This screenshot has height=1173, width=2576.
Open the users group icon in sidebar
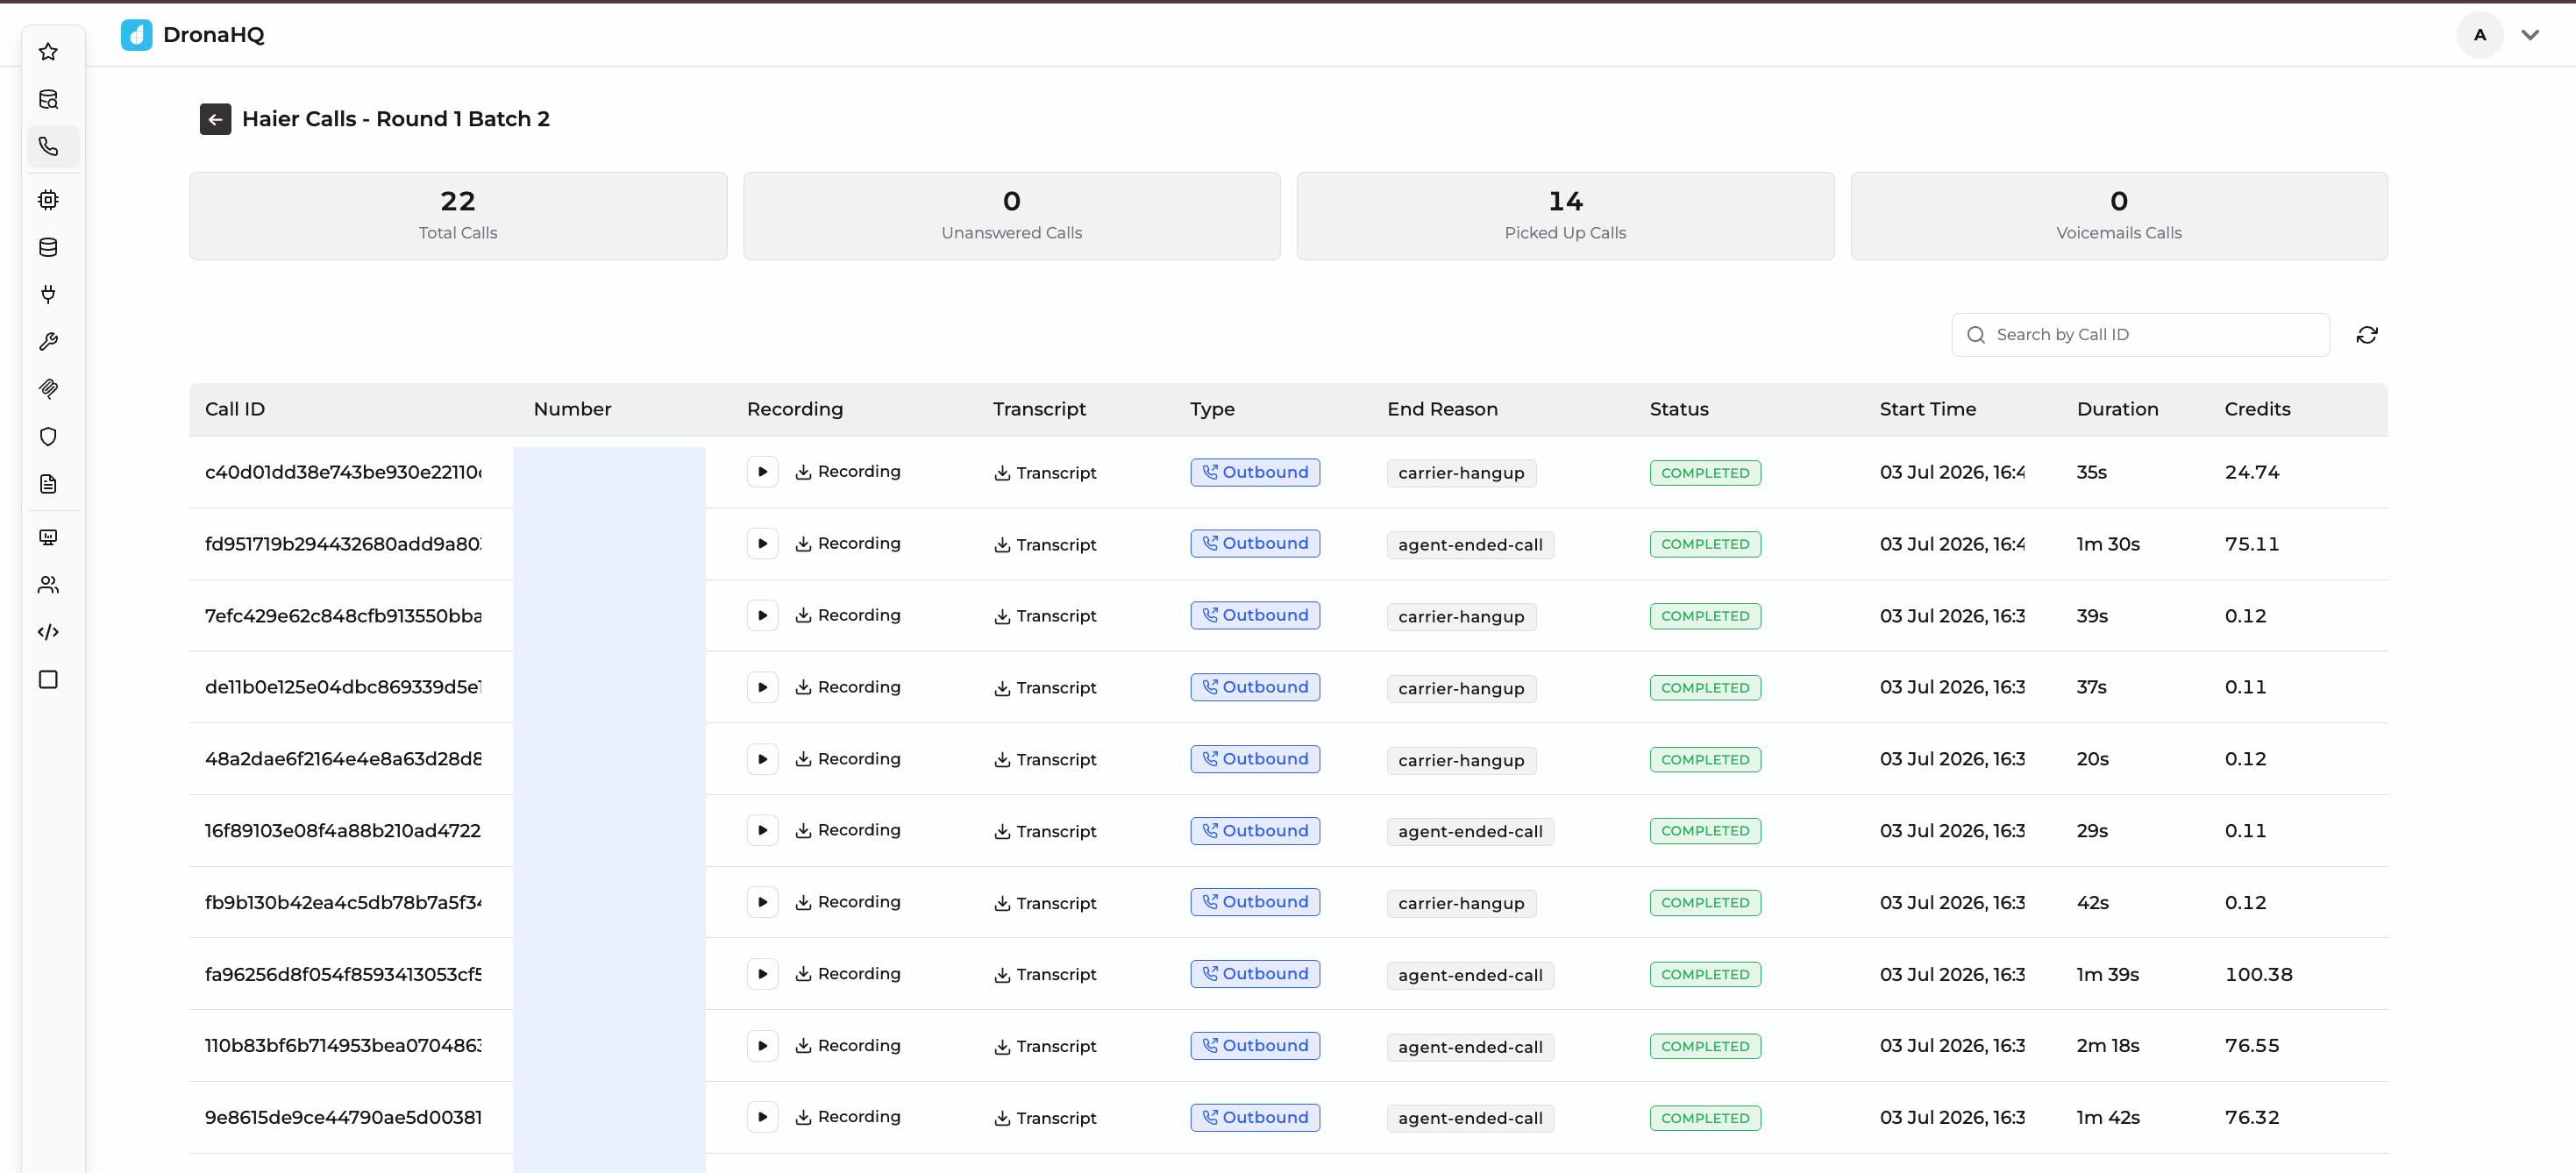click(x=48, y=585)
